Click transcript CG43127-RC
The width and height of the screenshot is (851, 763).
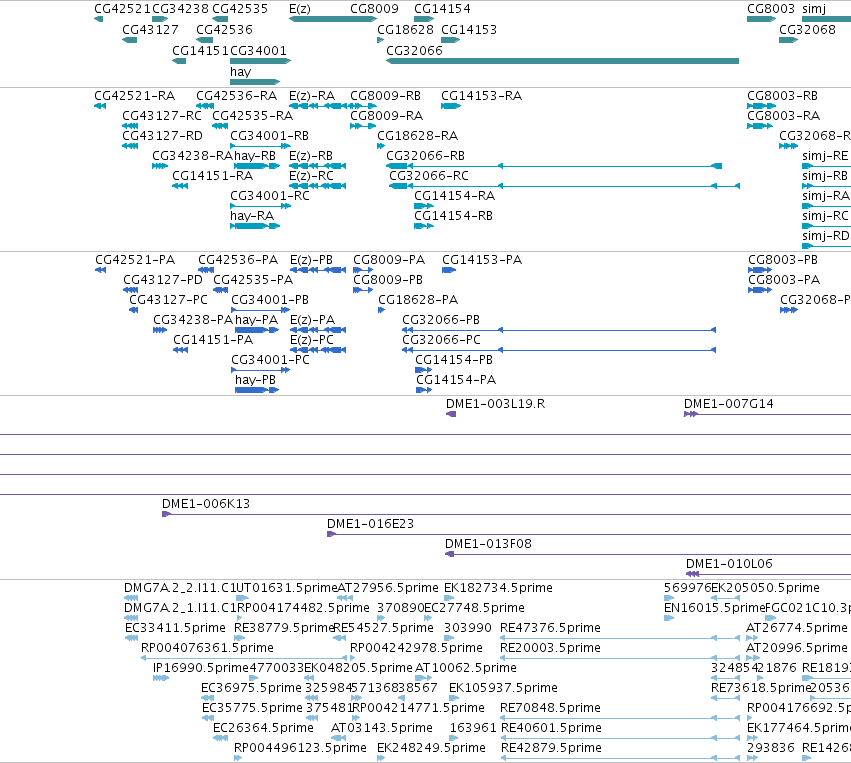130,126
